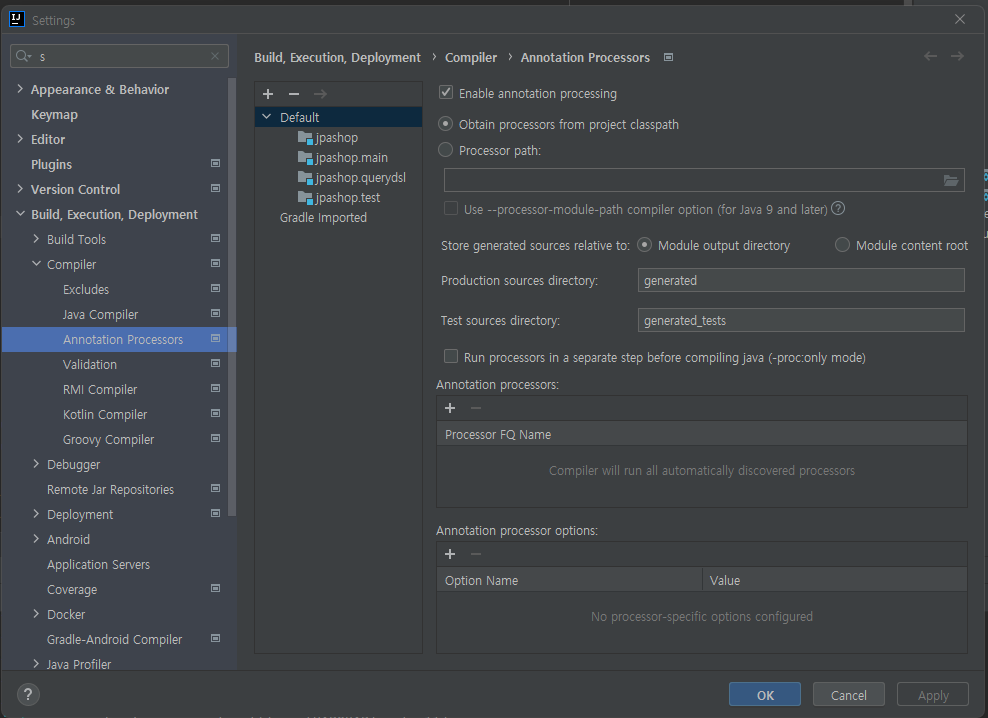Browse for a processor path folder
Screen dimensions: 988x718
point(951,180)
